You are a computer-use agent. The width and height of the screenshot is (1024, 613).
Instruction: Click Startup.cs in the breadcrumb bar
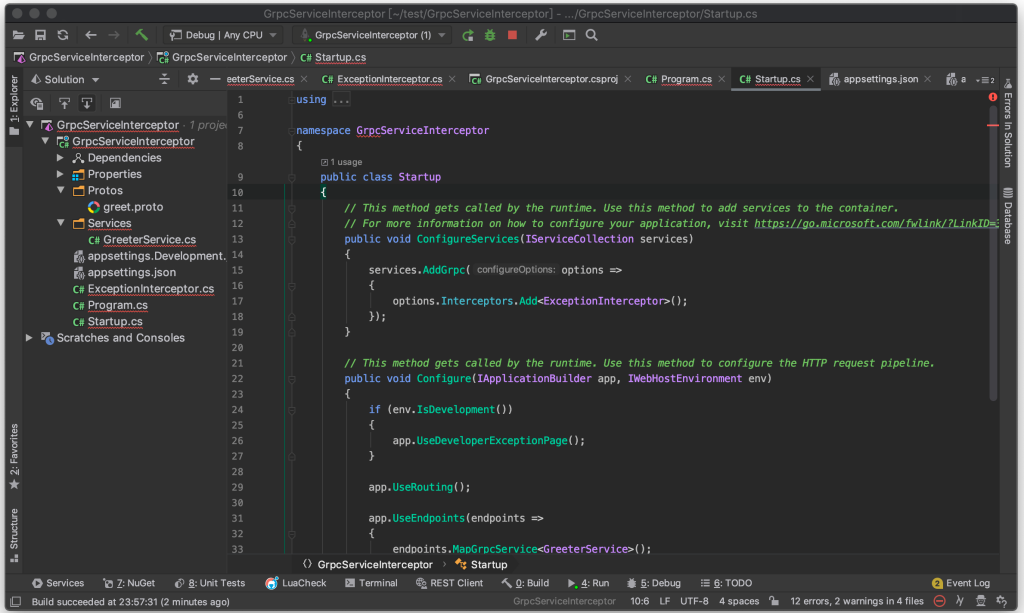(333, 57)
